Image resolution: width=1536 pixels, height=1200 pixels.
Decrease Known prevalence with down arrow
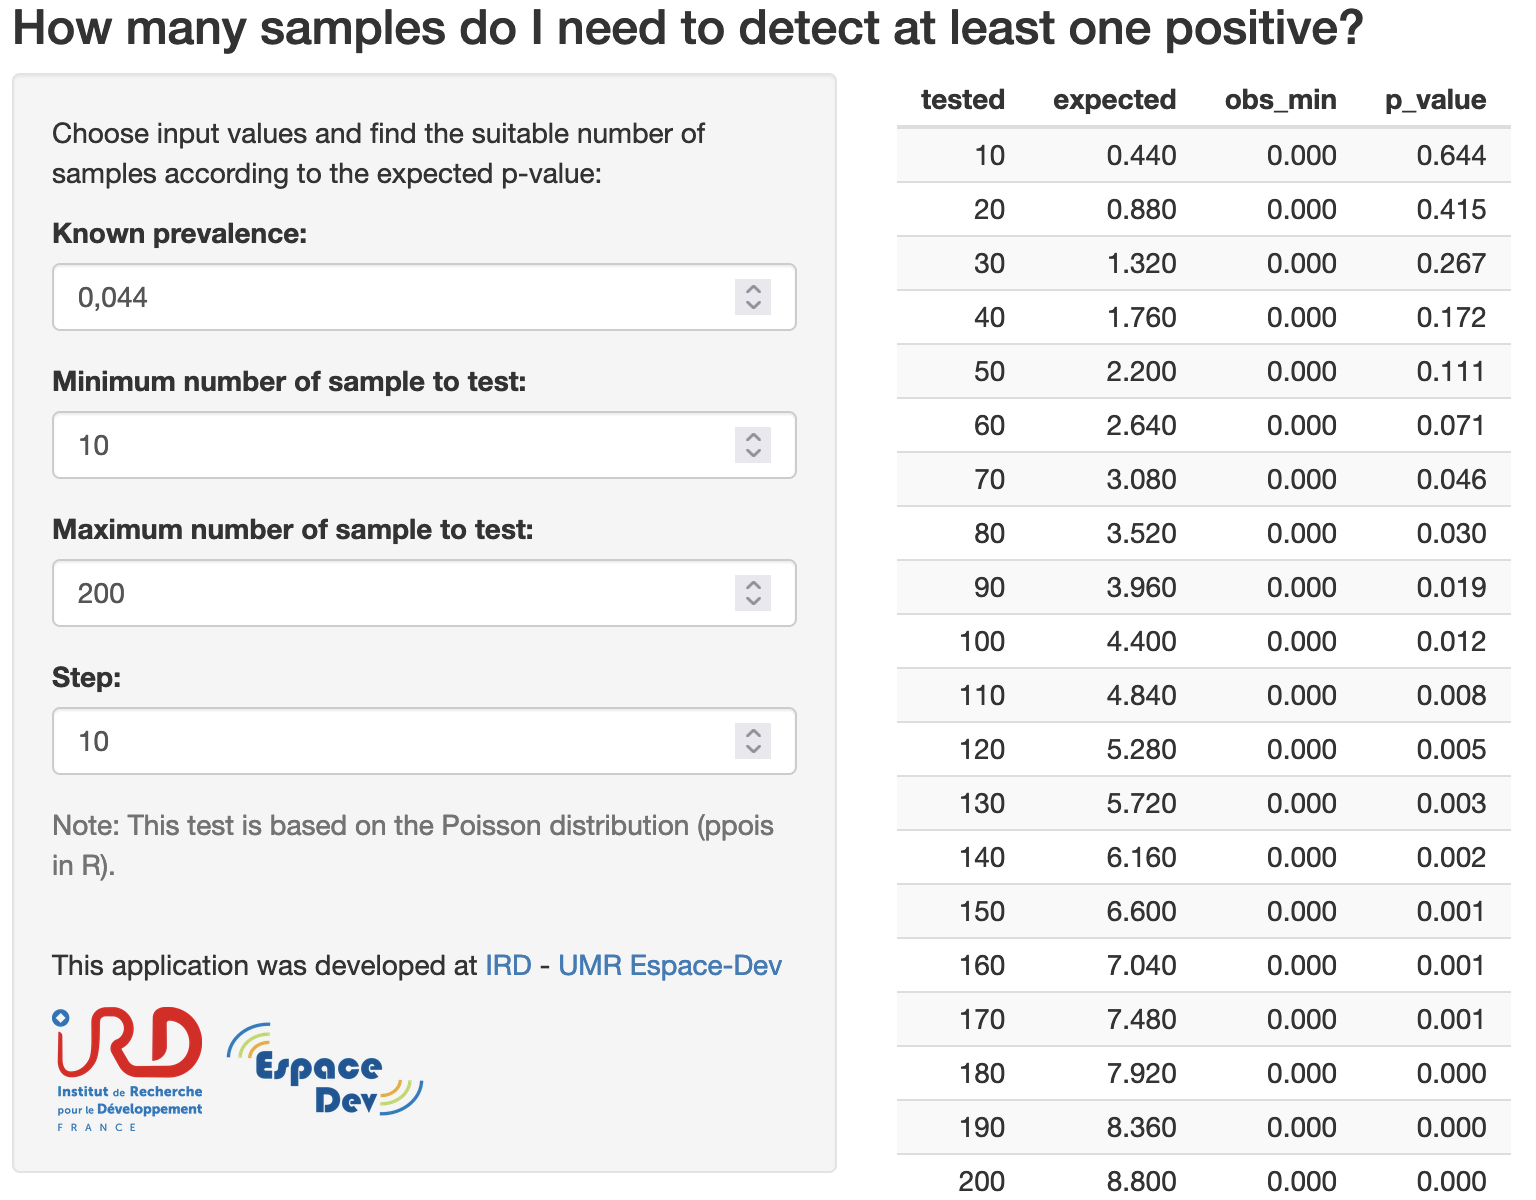point(753,306)
